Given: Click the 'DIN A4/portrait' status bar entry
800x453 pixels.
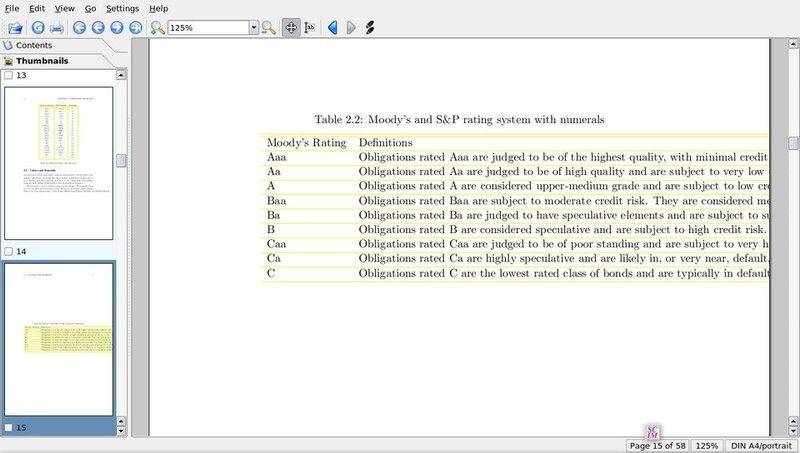Looking at the screenshot, I should pos(761,446).
